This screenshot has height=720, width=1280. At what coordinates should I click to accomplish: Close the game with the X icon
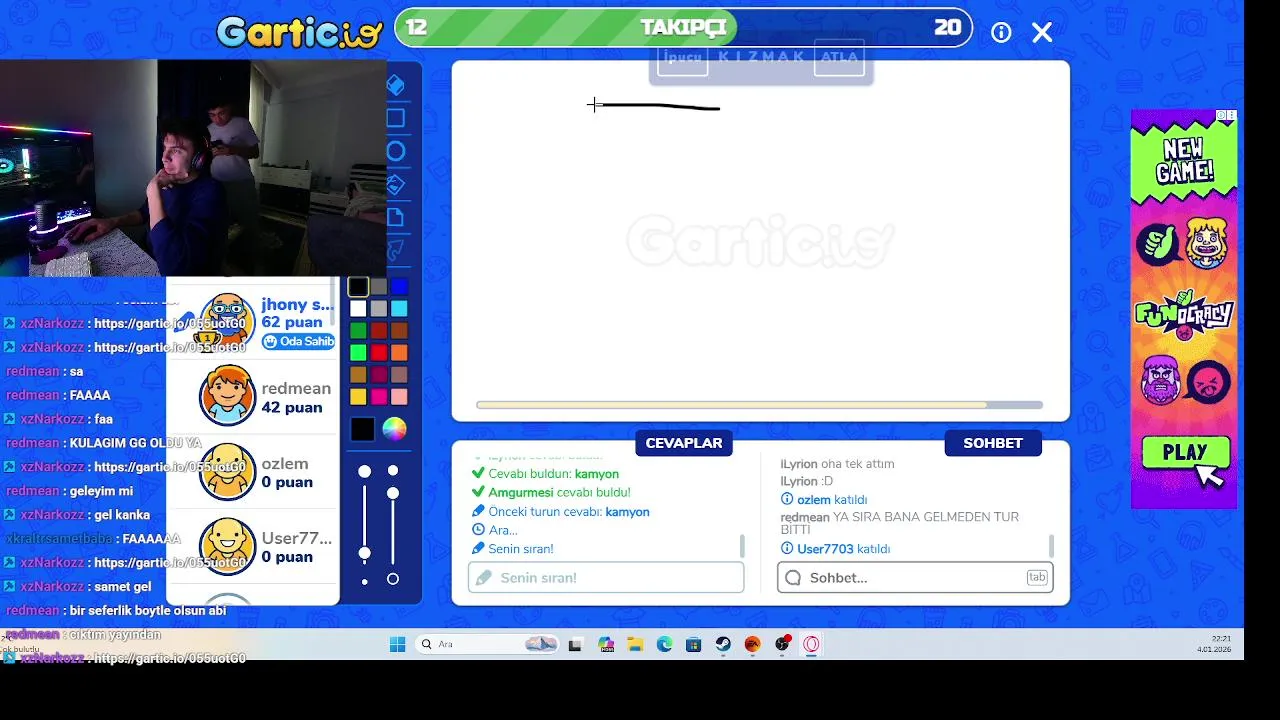coord(1042,32)
